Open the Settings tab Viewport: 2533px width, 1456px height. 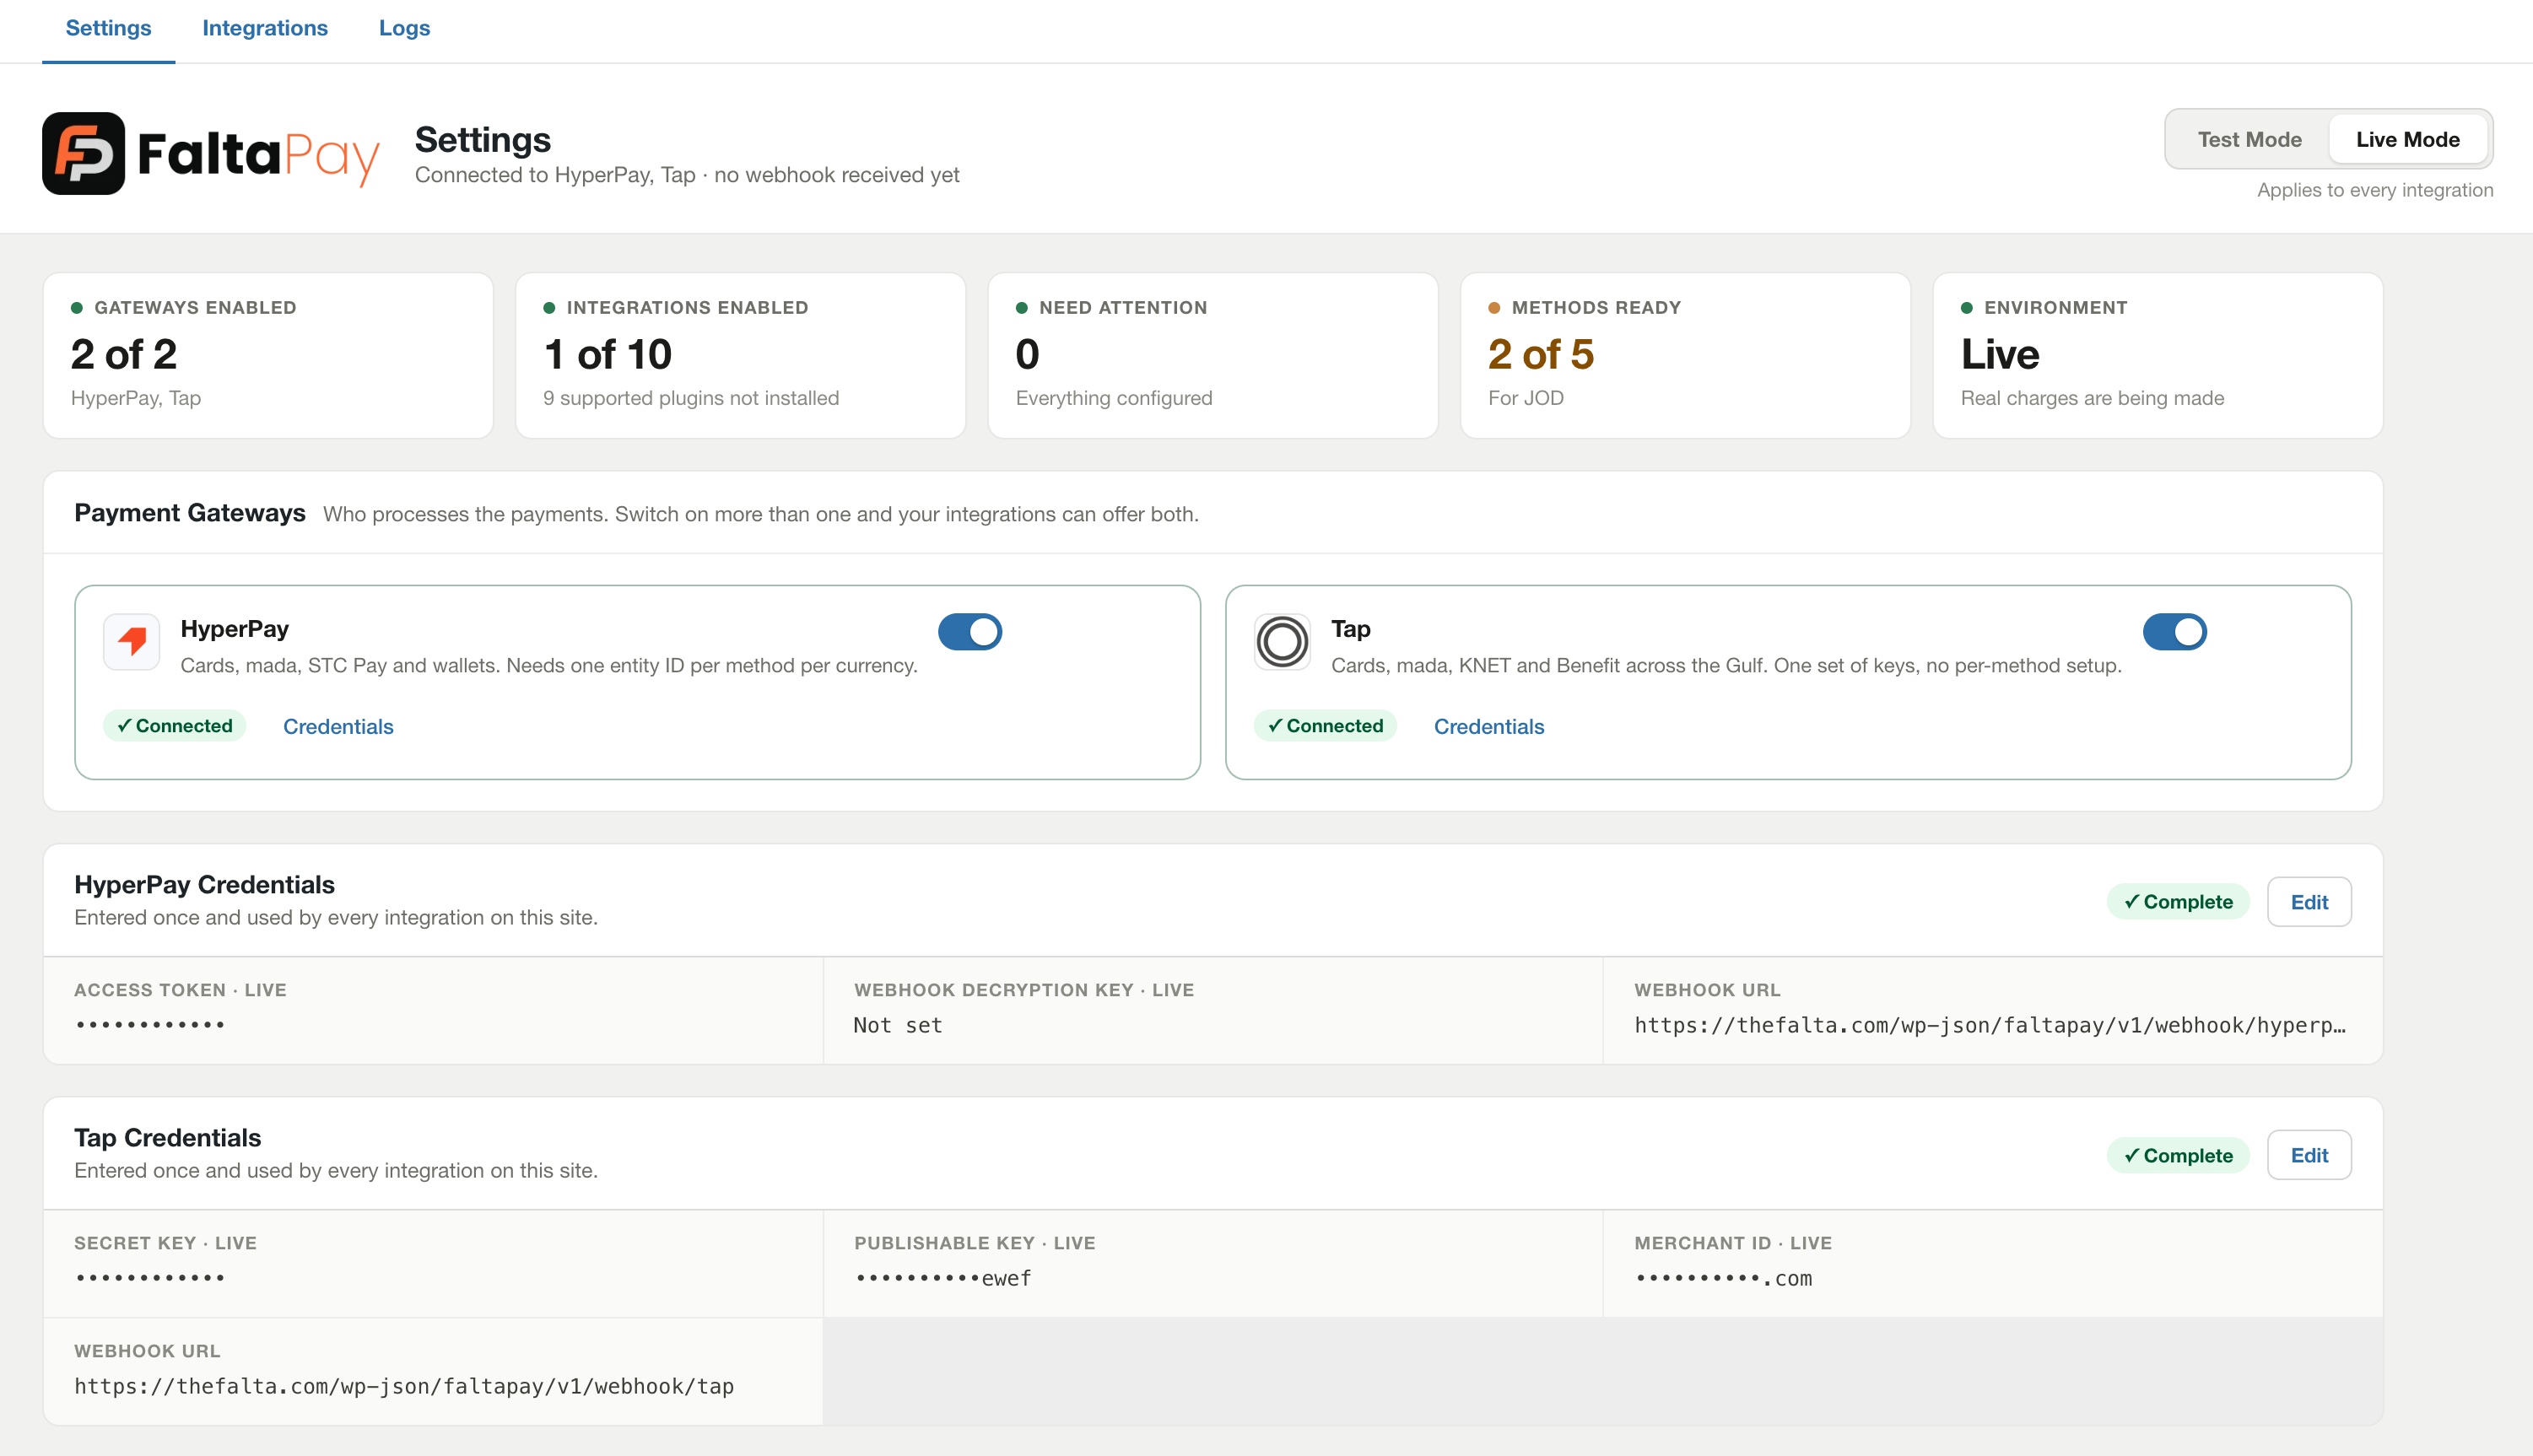(108, 28)
